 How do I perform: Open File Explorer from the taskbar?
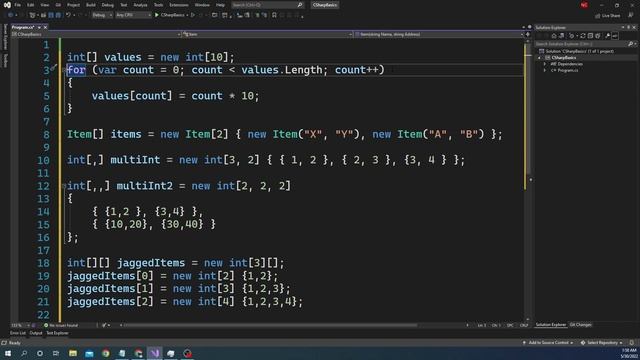pos(73,353)
